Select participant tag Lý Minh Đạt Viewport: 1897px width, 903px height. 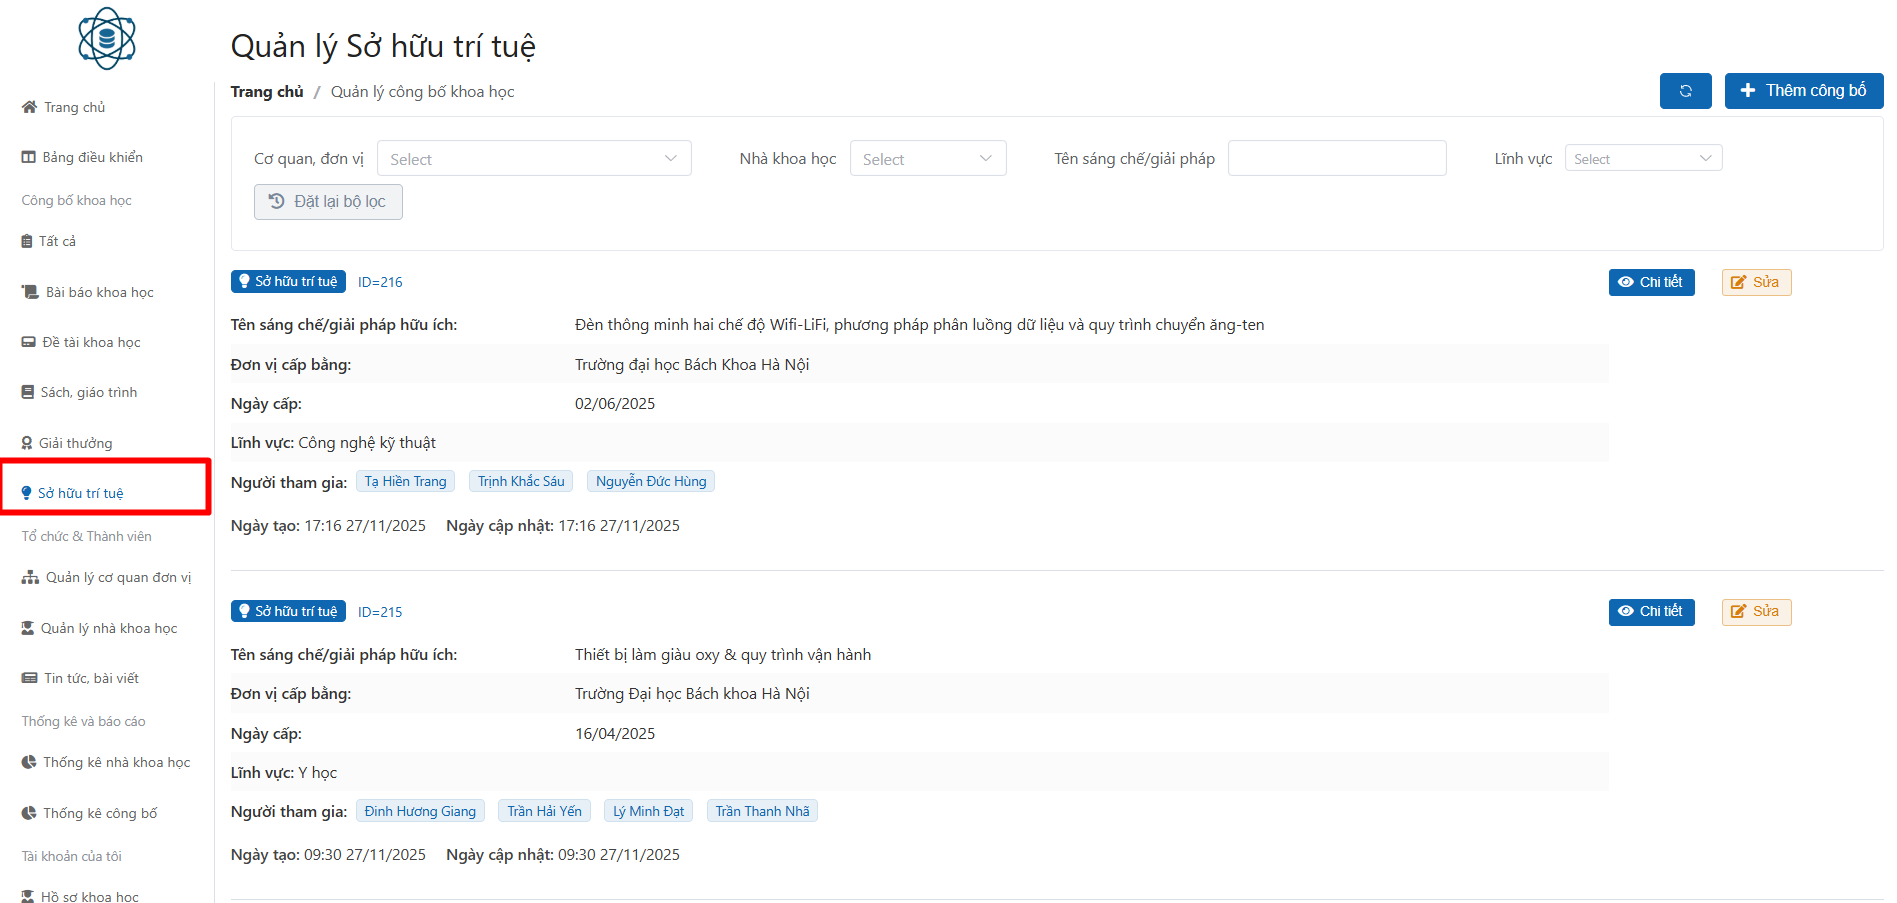(x=648, y=811)
